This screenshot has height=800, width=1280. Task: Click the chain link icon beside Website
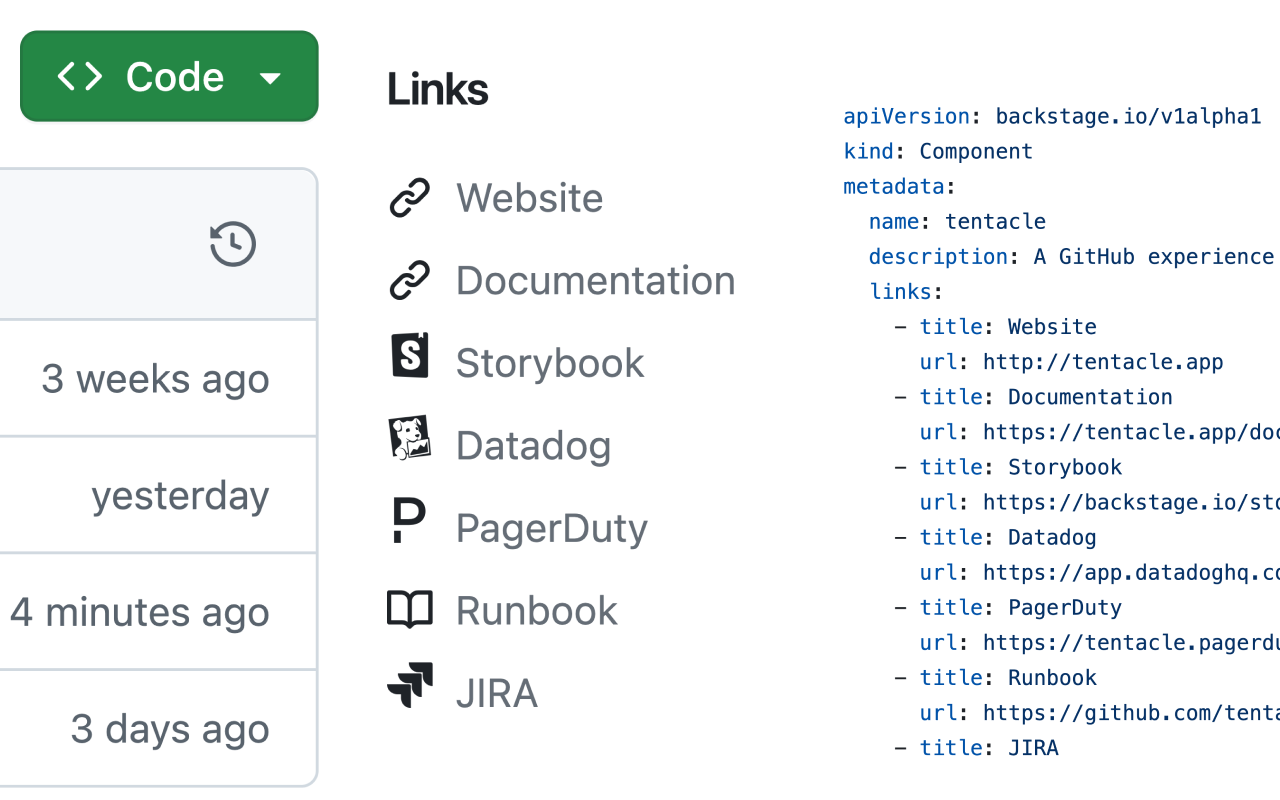click(x=410, y=197)
